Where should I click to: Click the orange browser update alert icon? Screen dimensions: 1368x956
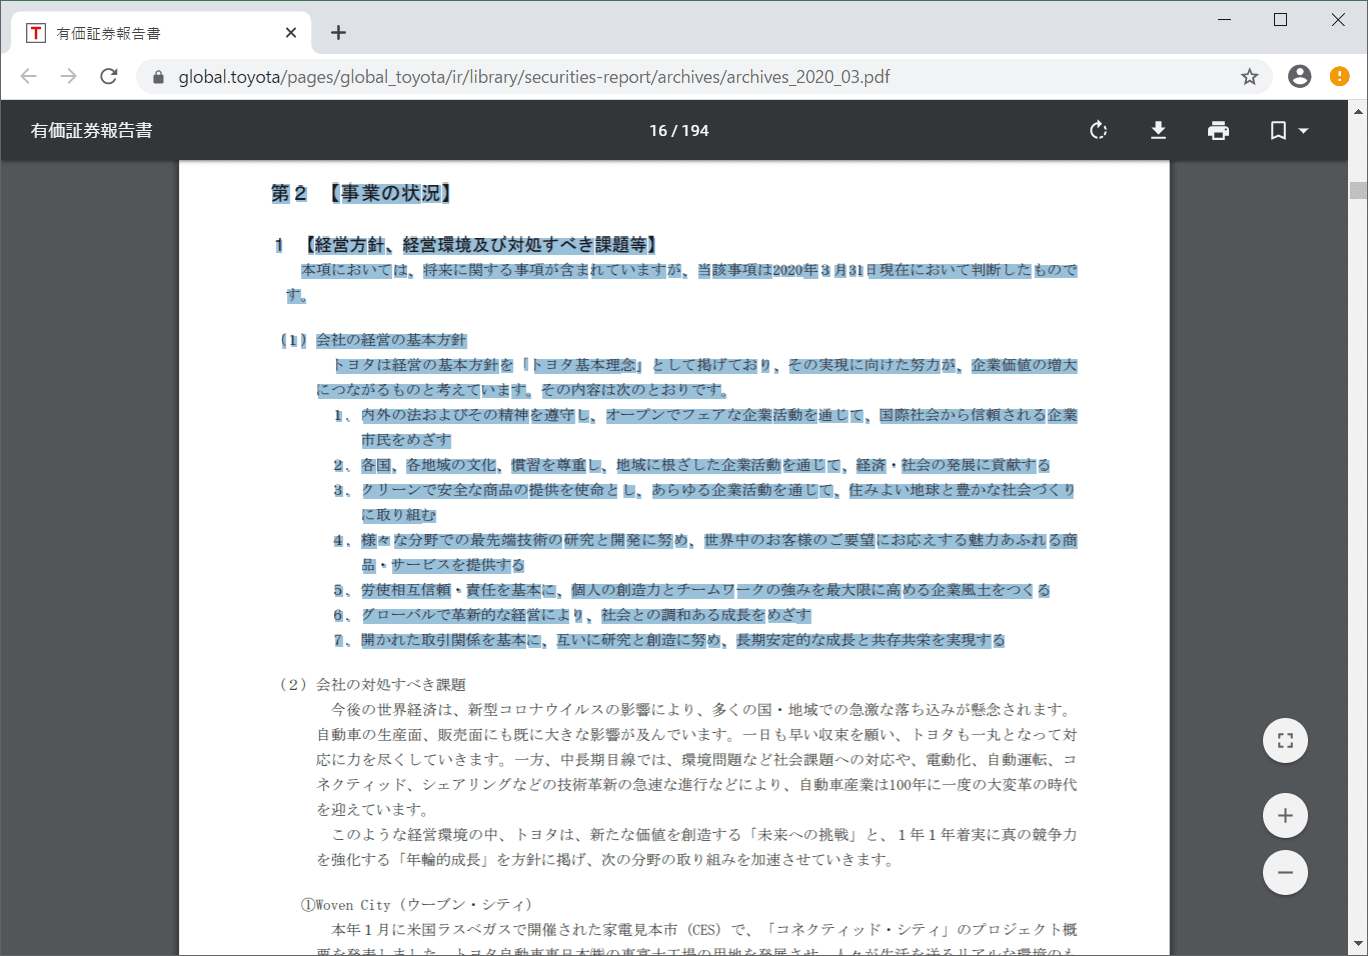[1339, 77]
